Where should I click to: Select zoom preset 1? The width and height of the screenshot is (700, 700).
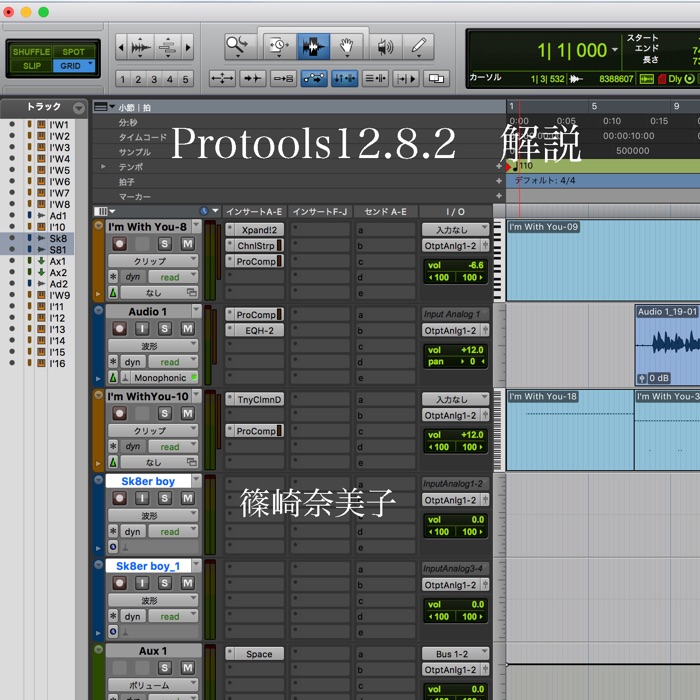click(123, 79)
